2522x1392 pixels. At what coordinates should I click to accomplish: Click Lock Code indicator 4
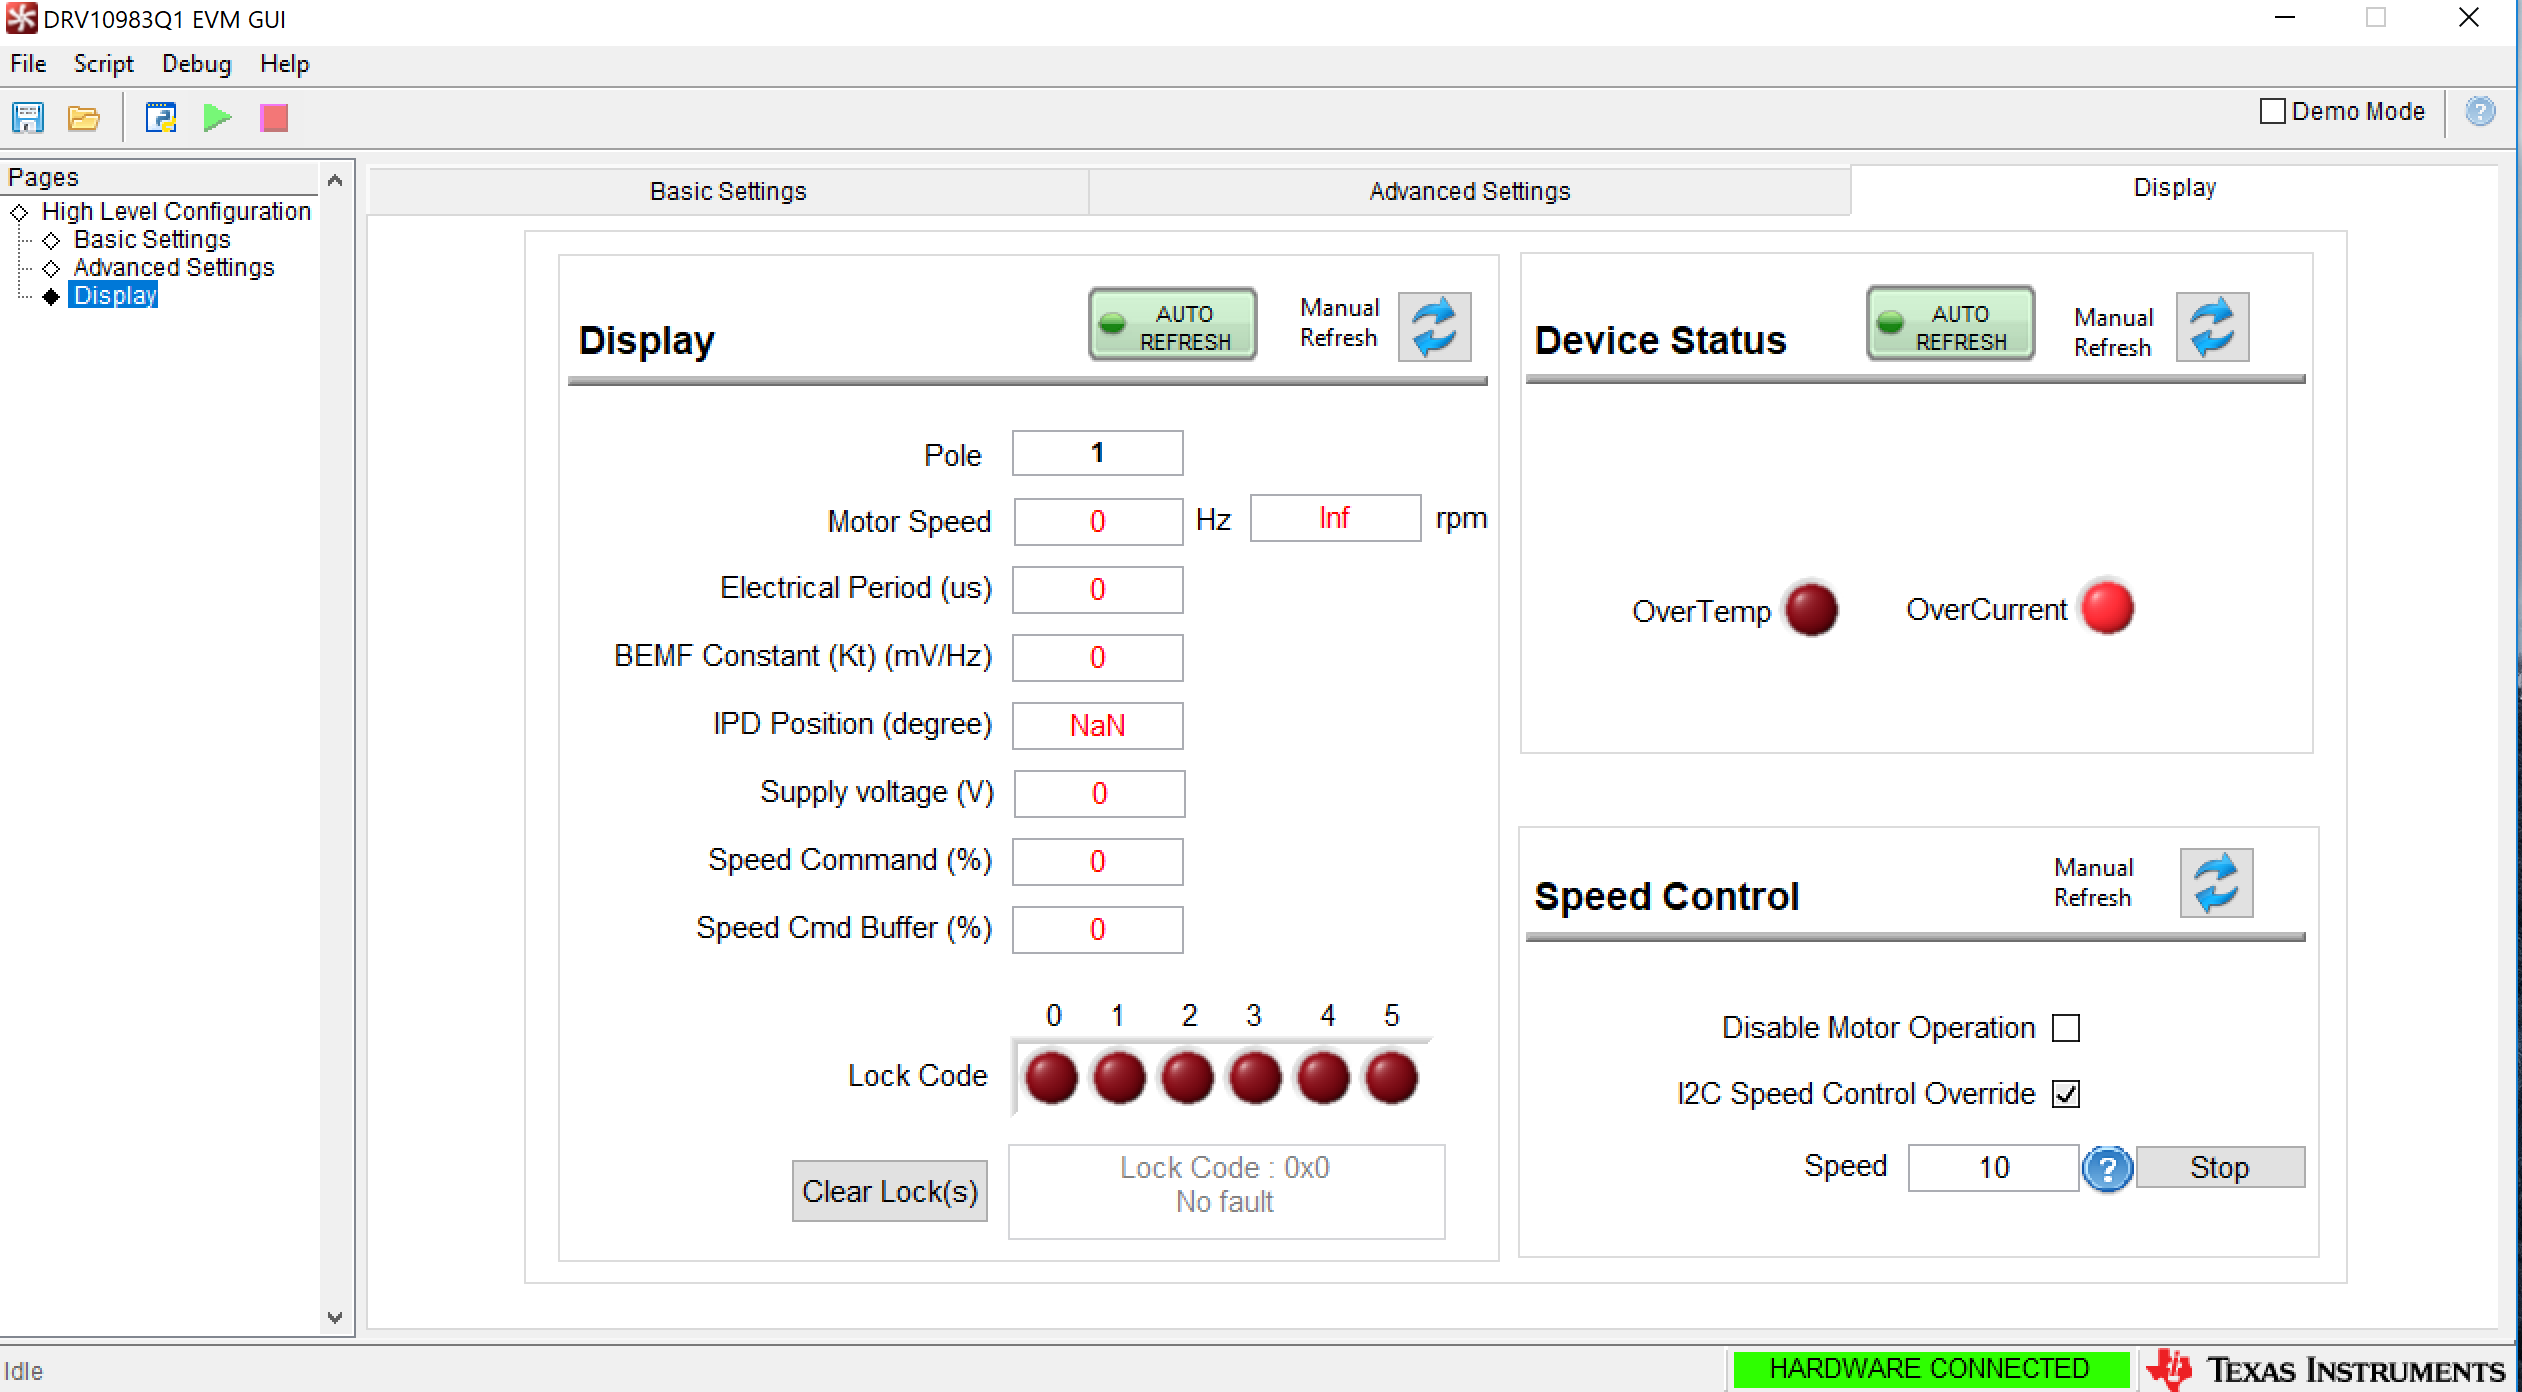click(1323, 1077)
